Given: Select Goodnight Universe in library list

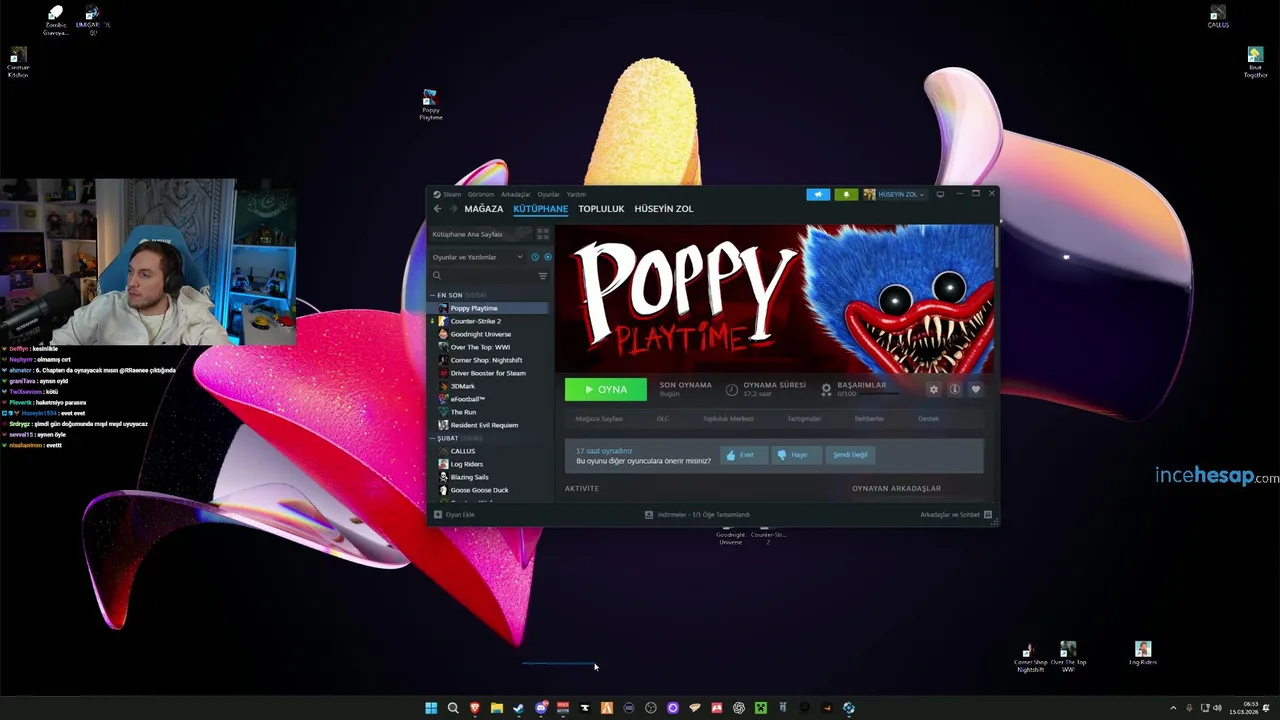Looking at the screenshot, I should click(489, 334).
